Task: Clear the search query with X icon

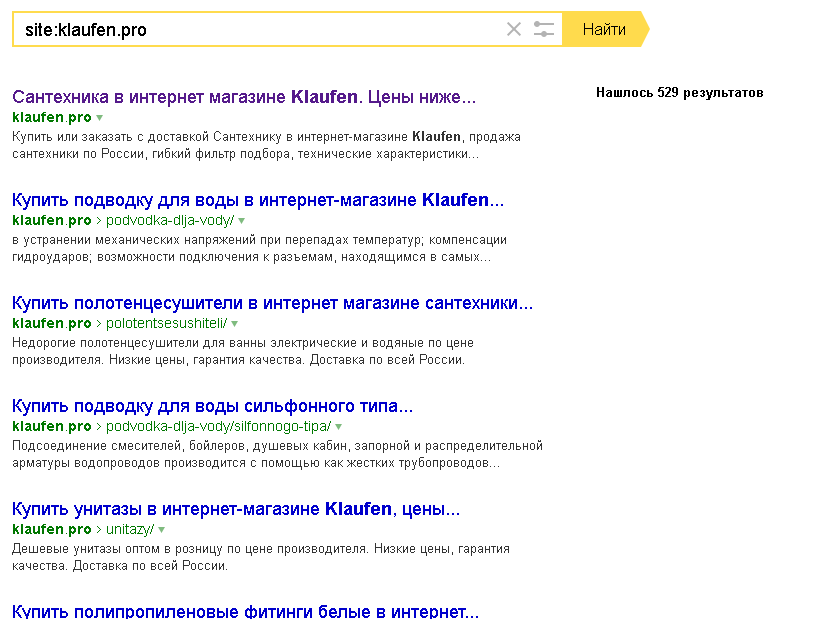Action: [514, 30]
